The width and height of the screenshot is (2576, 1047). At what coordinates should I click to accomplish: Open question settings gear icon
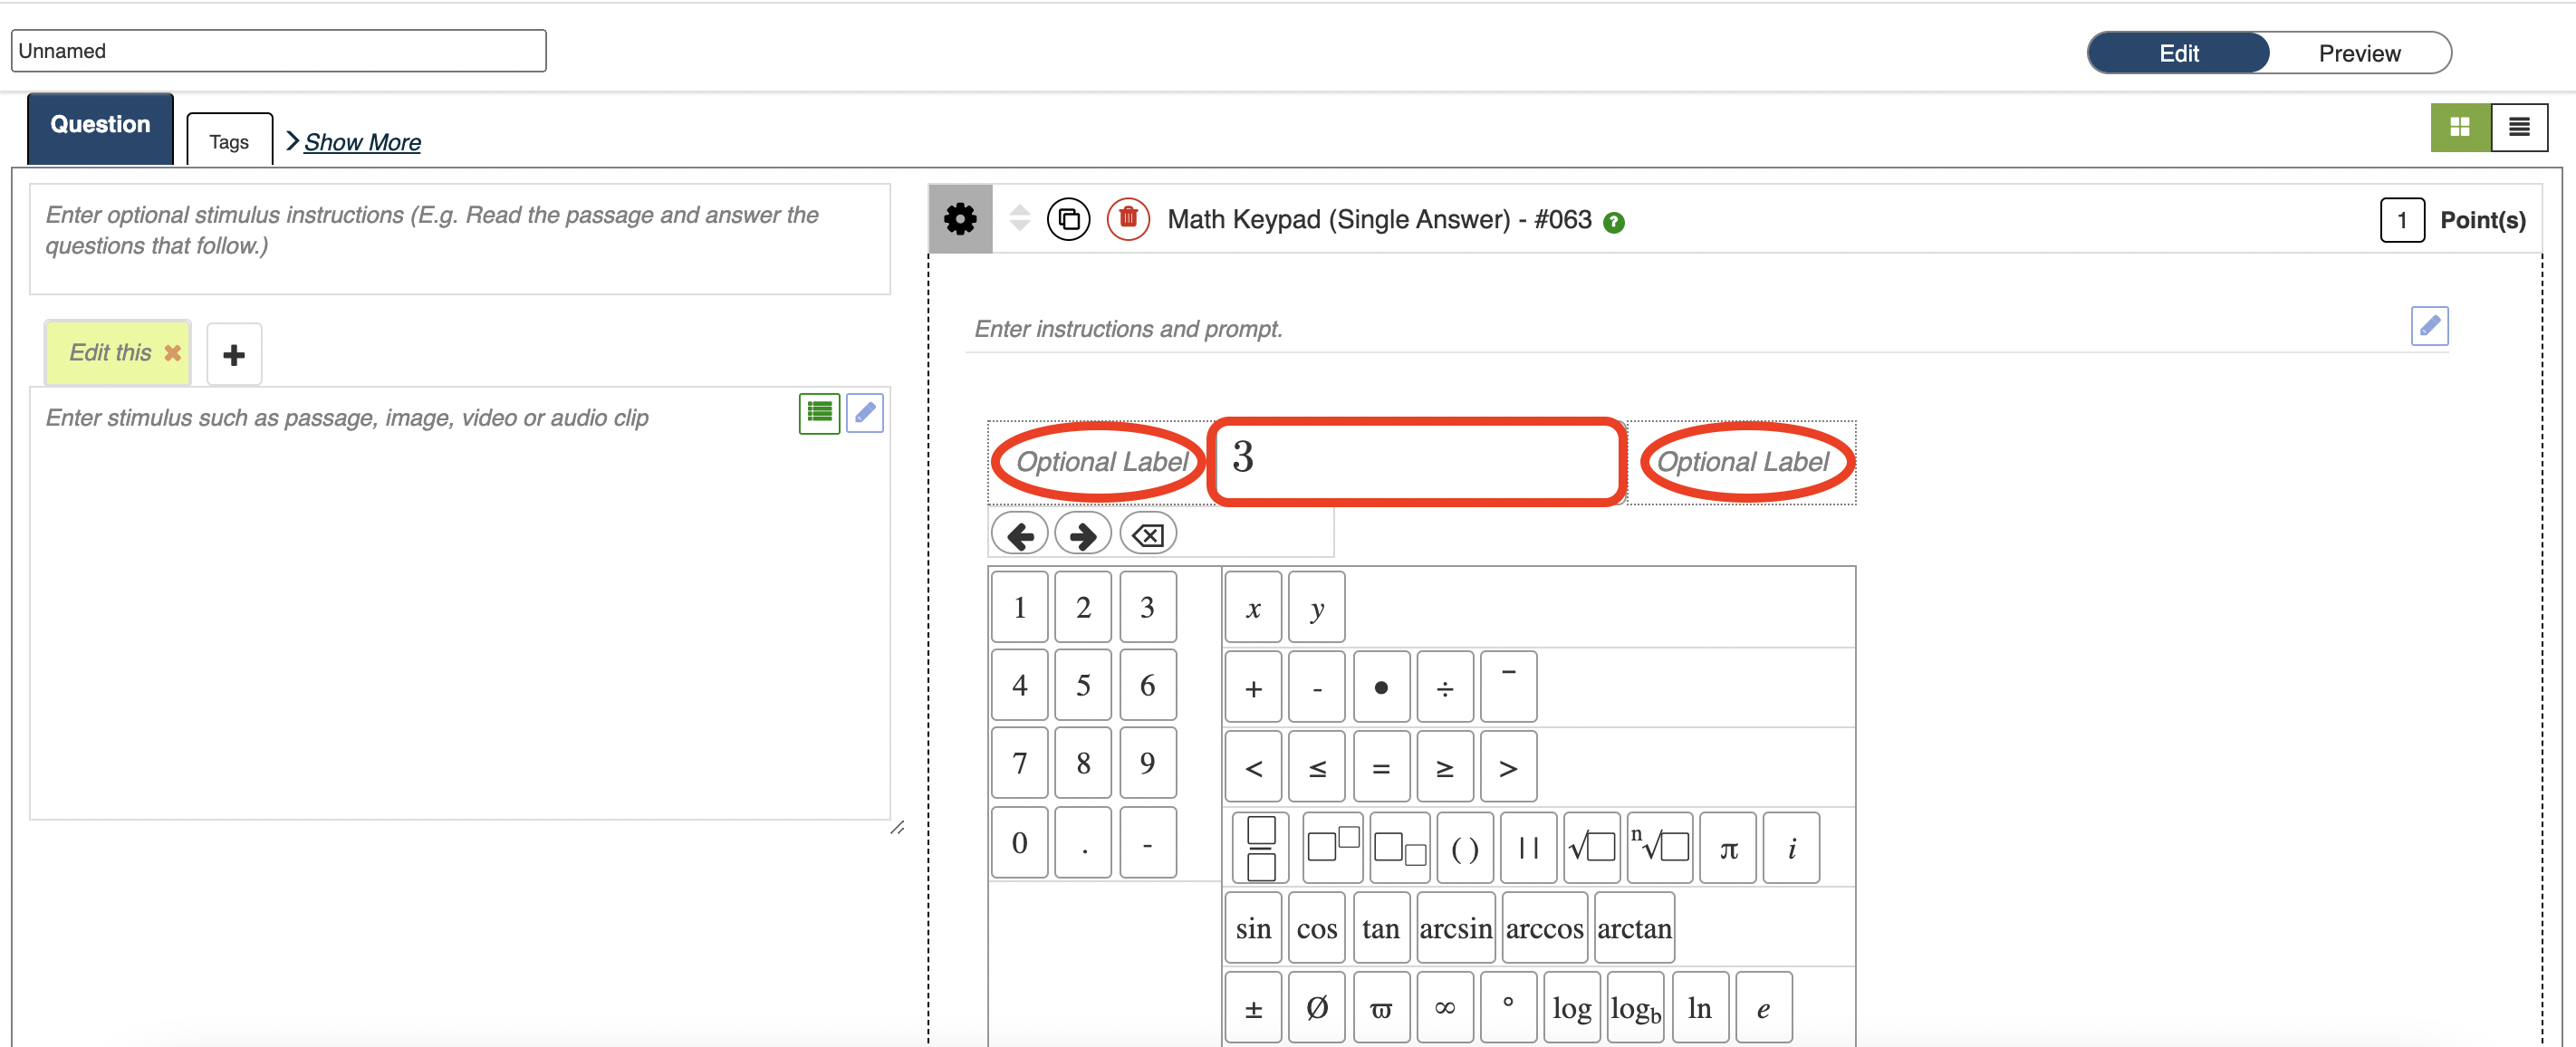pos(960,219)
